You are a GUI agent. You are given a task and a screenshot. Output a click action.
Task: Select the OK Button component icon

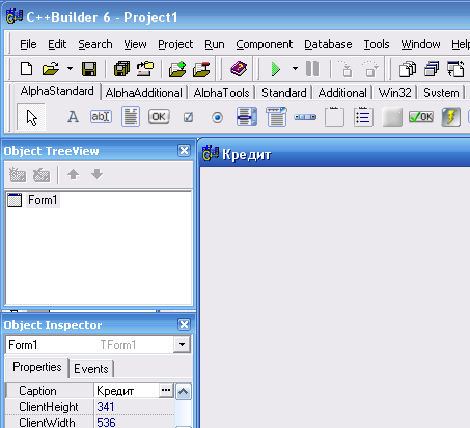pos(159,117)
